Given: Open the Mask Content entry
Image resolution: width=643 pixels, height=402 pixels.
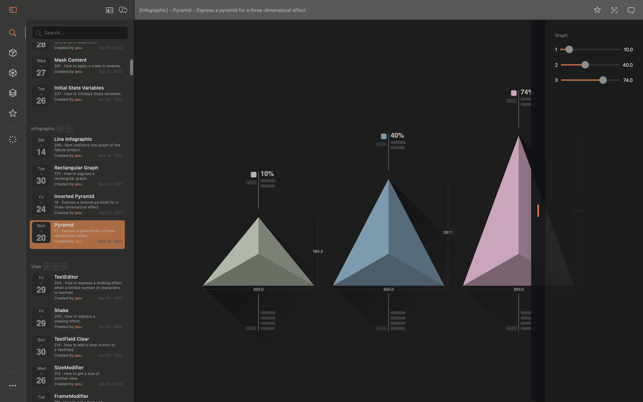Looking at the screenshot, I should pos(77,66).
